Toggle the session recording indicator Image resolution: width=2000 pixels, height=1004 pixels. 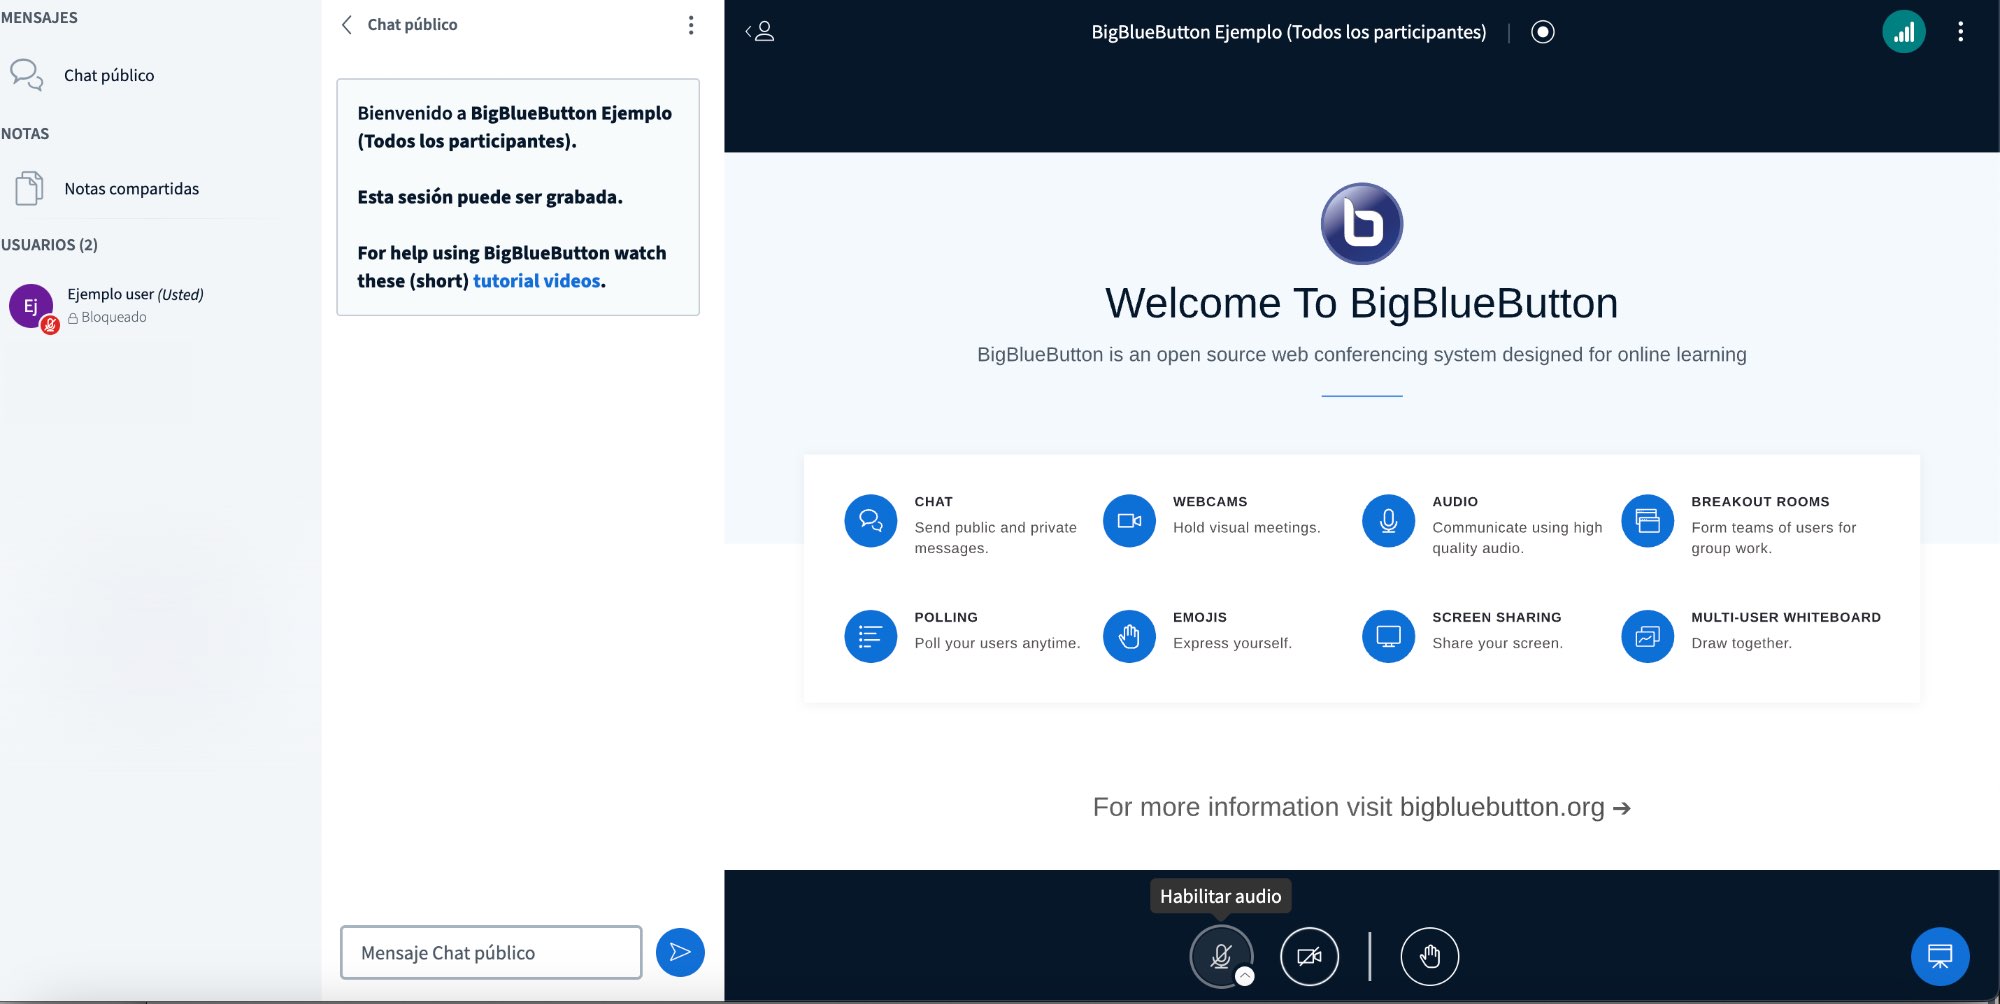1543,32
